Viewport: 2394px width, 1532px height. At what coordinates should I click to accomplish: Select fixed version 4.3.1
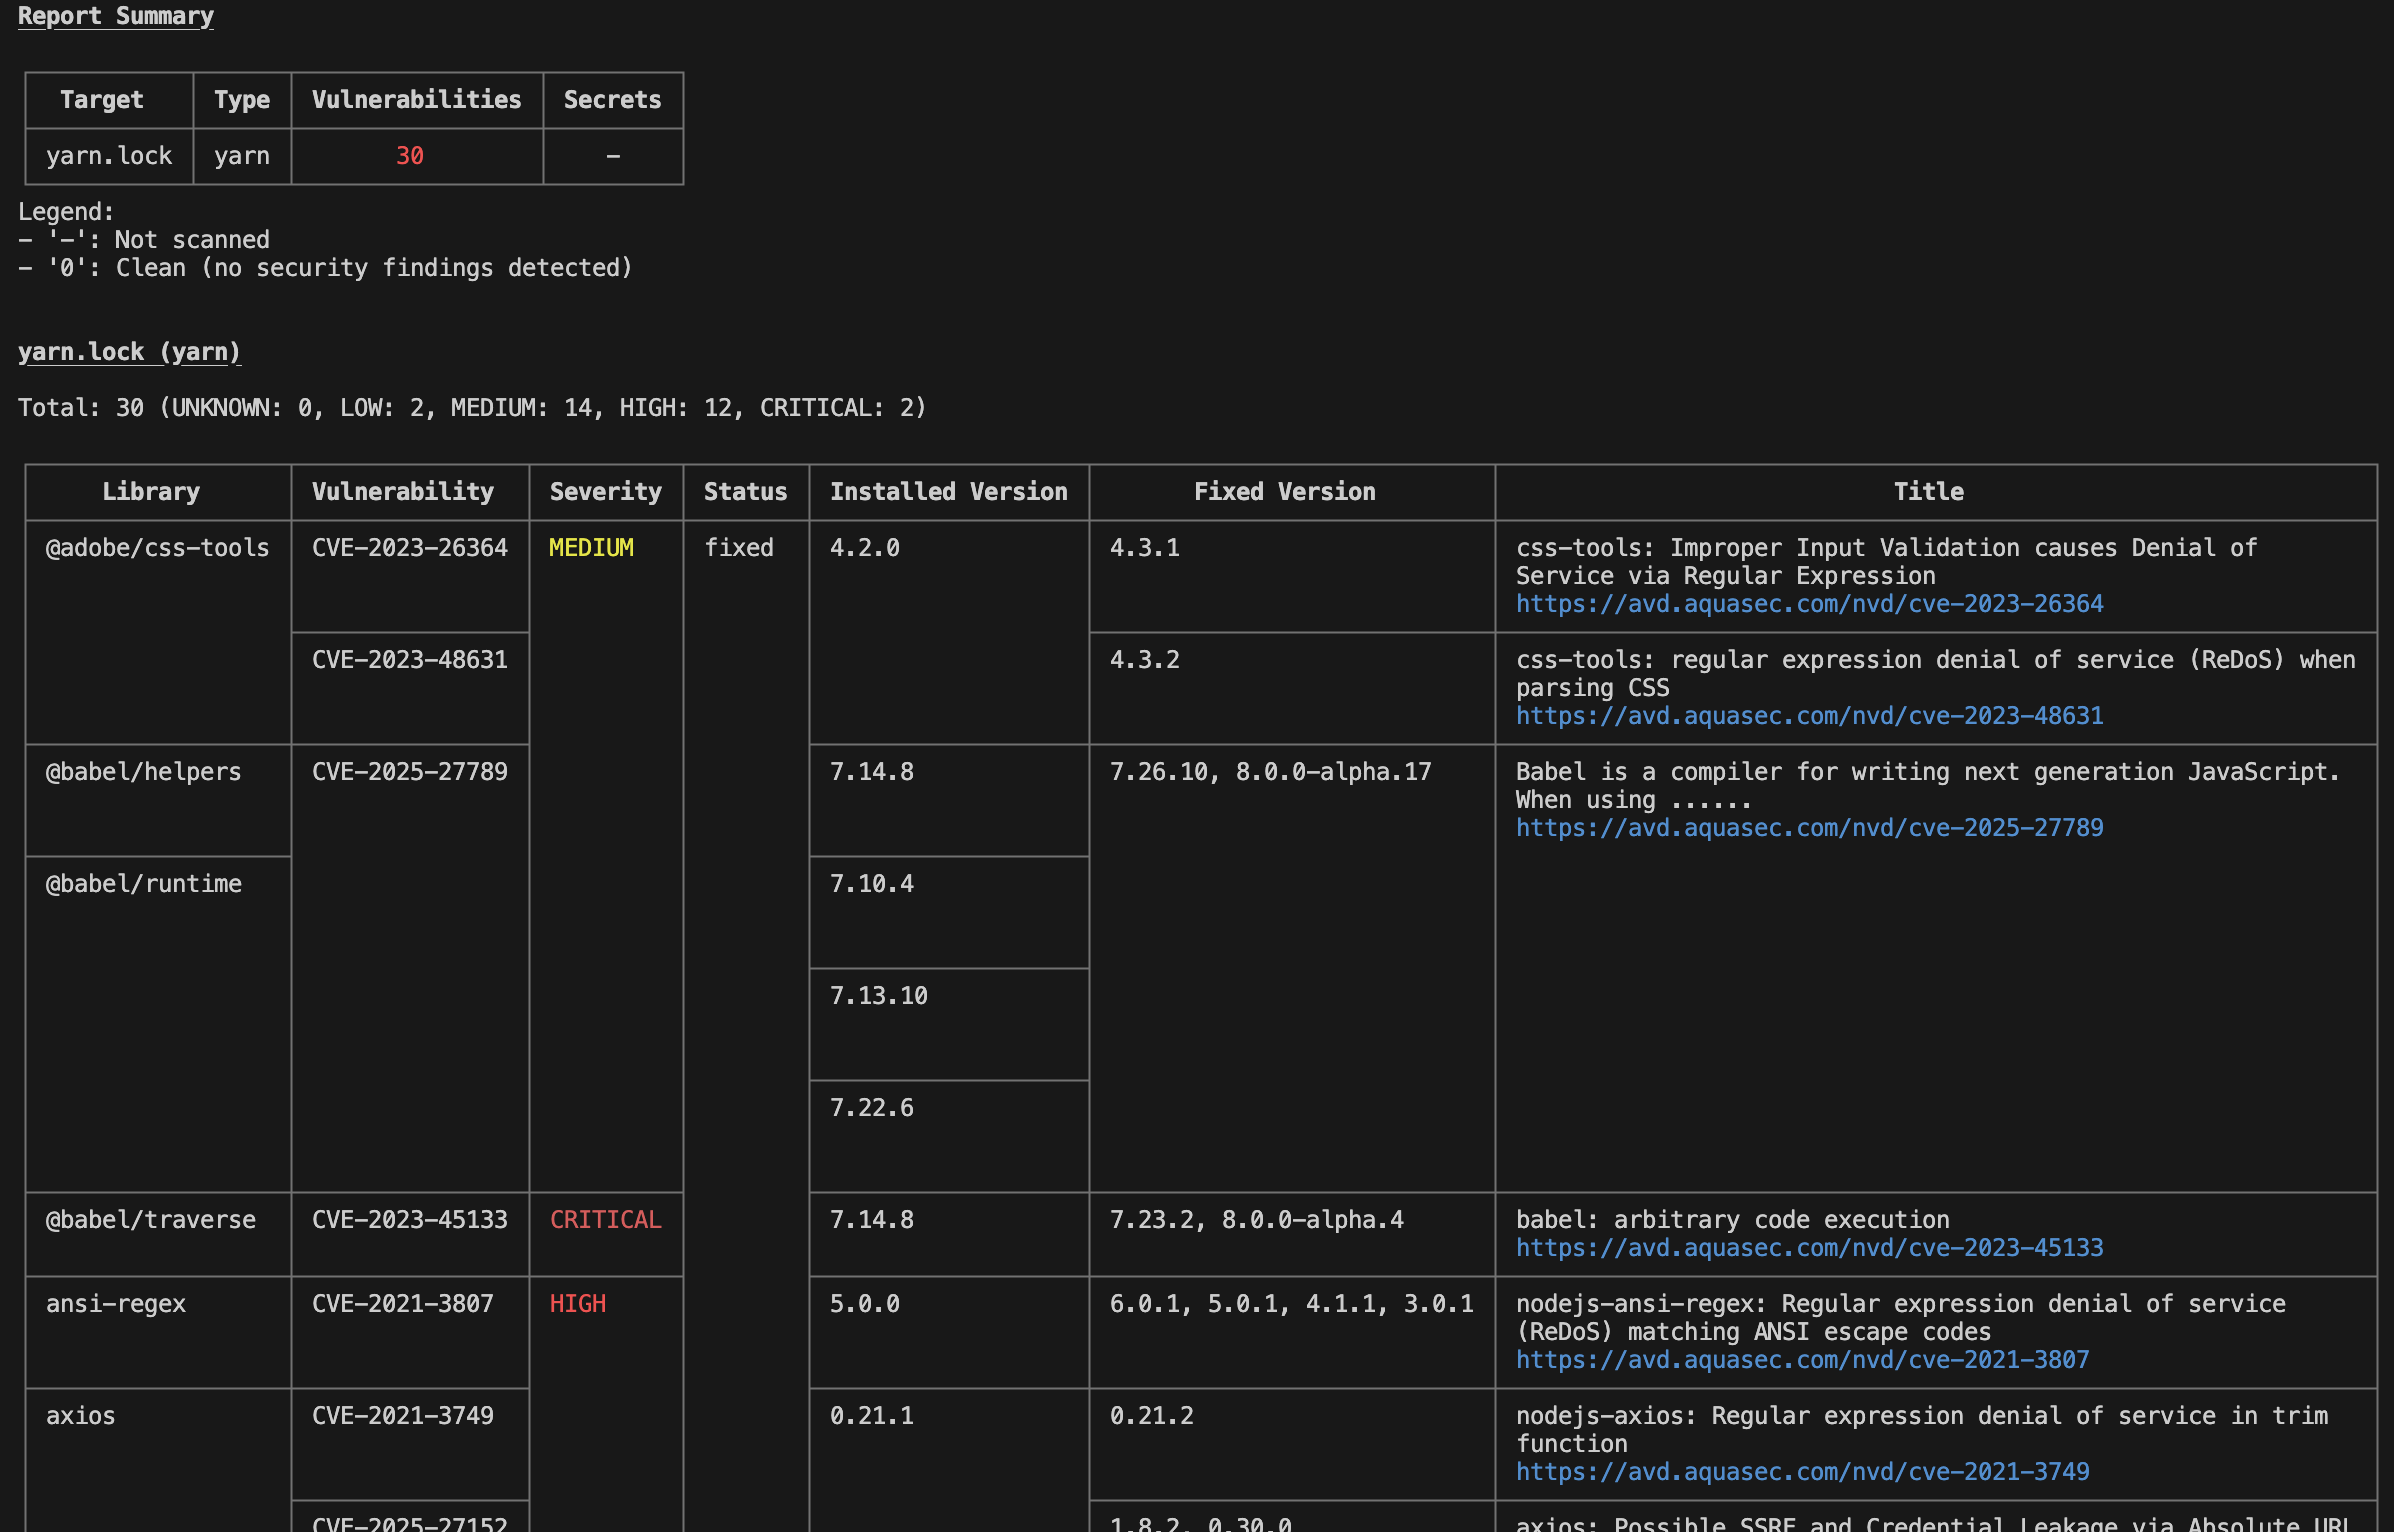point(1145,548)
